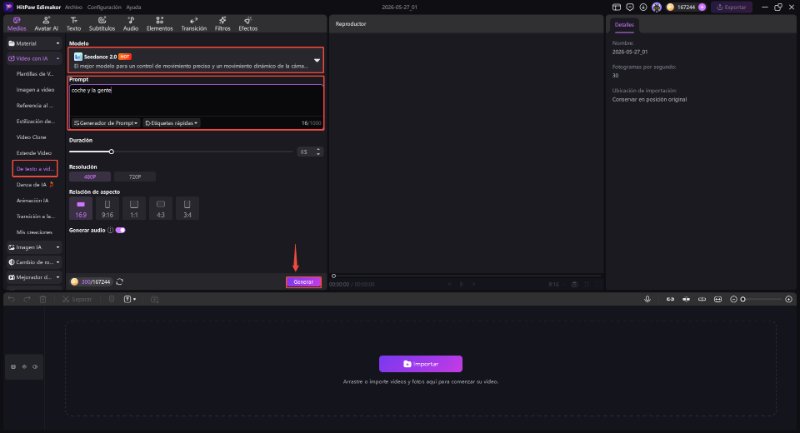Click the Generar button
The height and width of the screenshot is (433, 800).
coord(304,282)
